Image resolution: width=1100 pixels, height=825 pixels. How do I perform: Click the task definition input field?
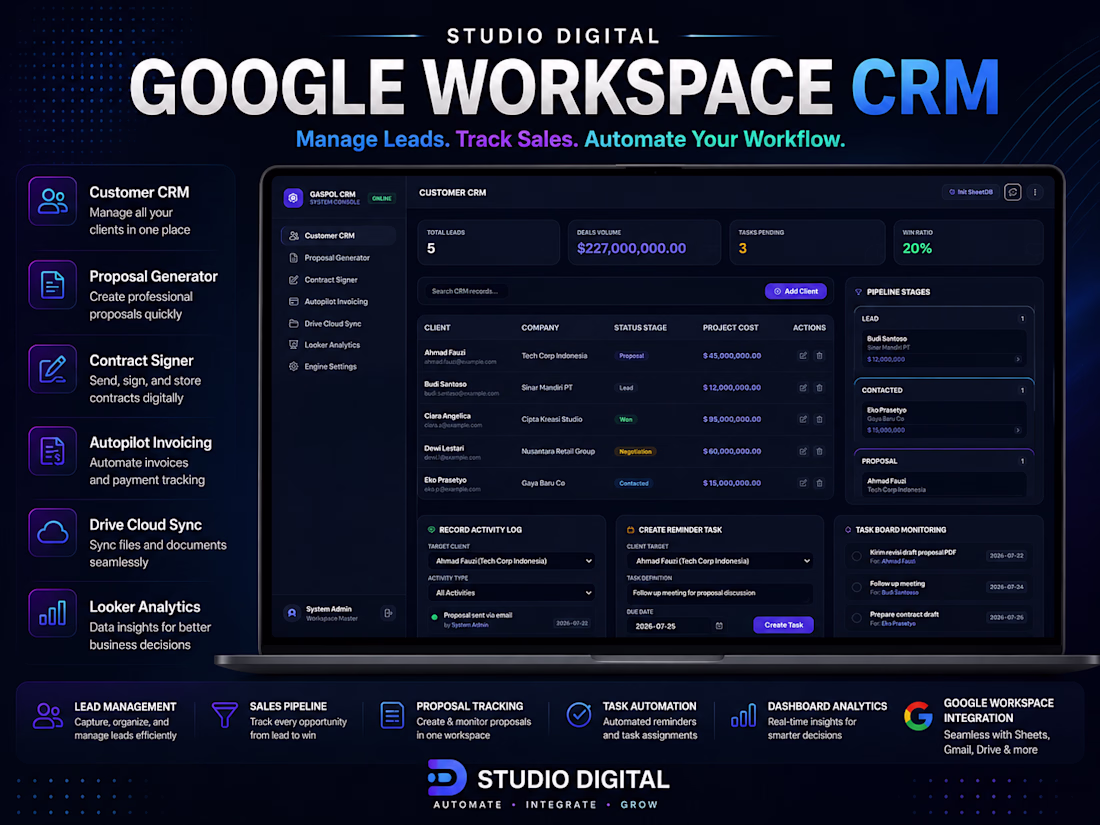pyautogui.click(x=720, y=593)
